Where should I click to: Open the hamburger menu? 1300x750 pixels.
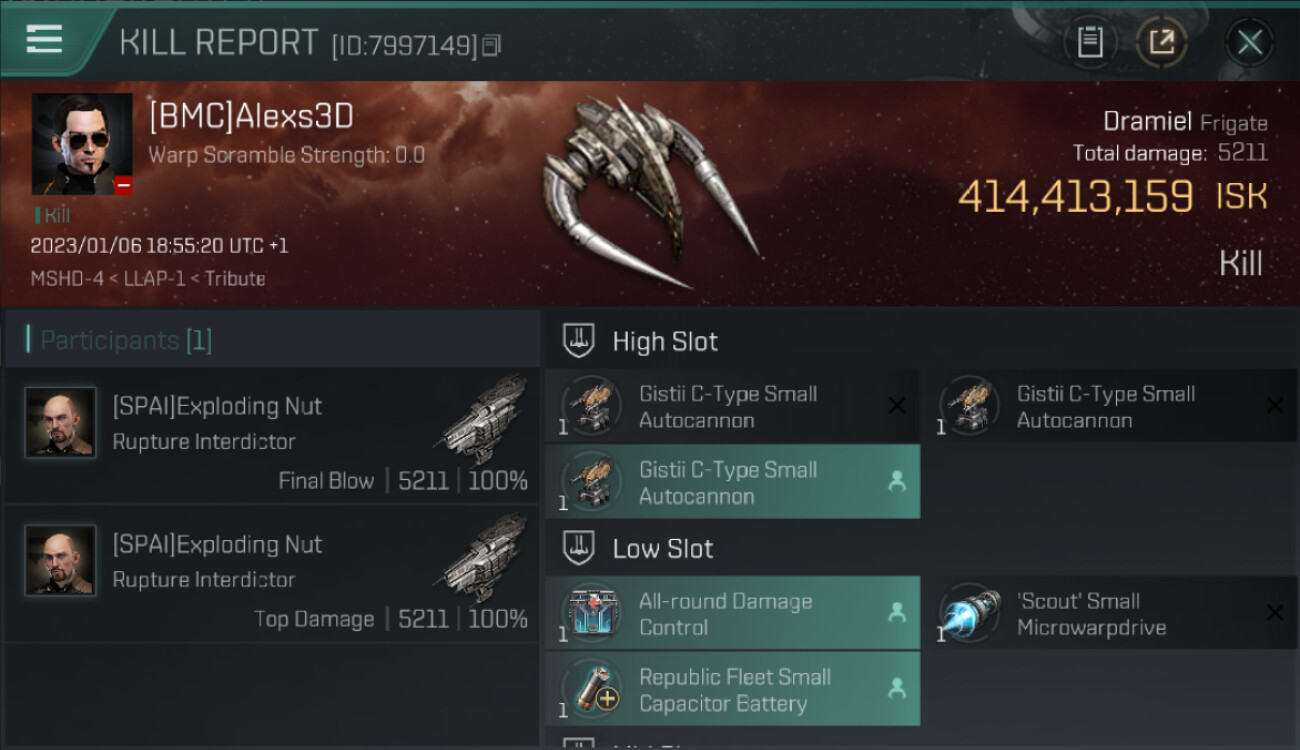(x=44, y=40)
